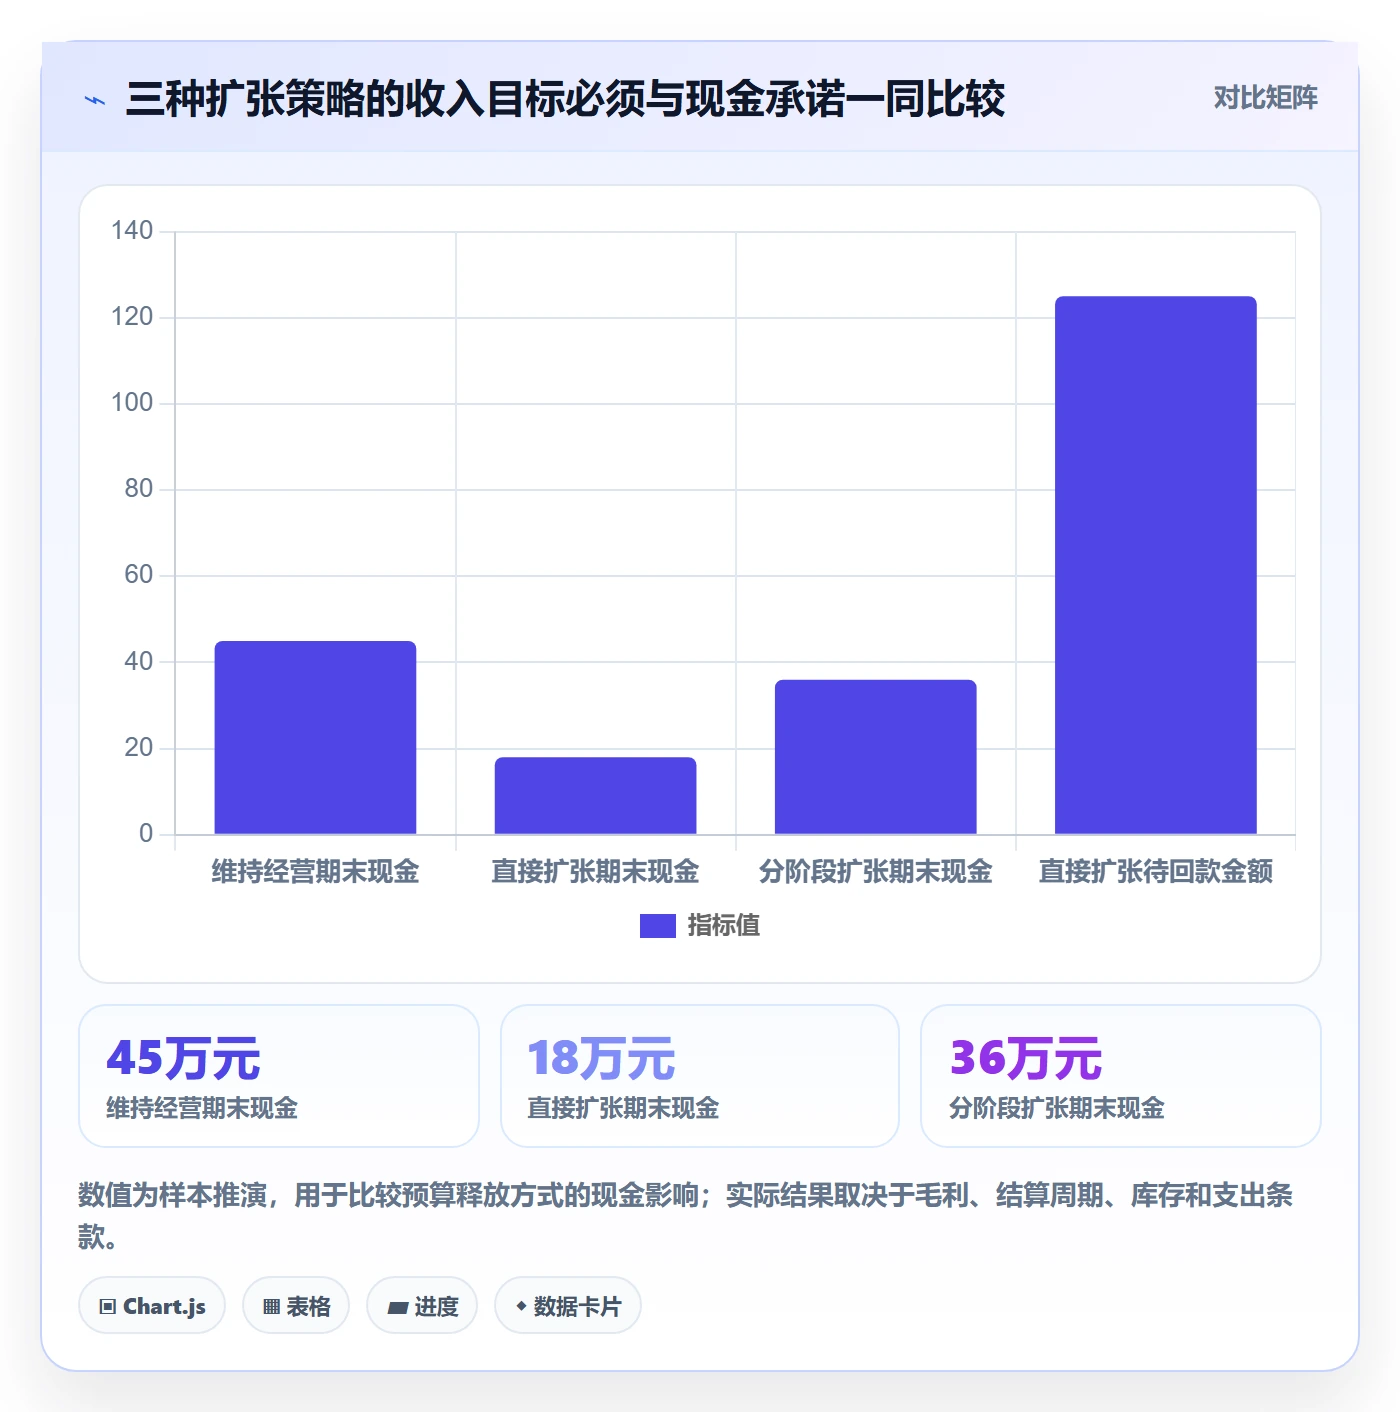Screen dimensions: 1400x1412
Task: Click the card title 三种扩张策略的收入目标必须与现金承诺一同比较
Action: tap(565, 99)
